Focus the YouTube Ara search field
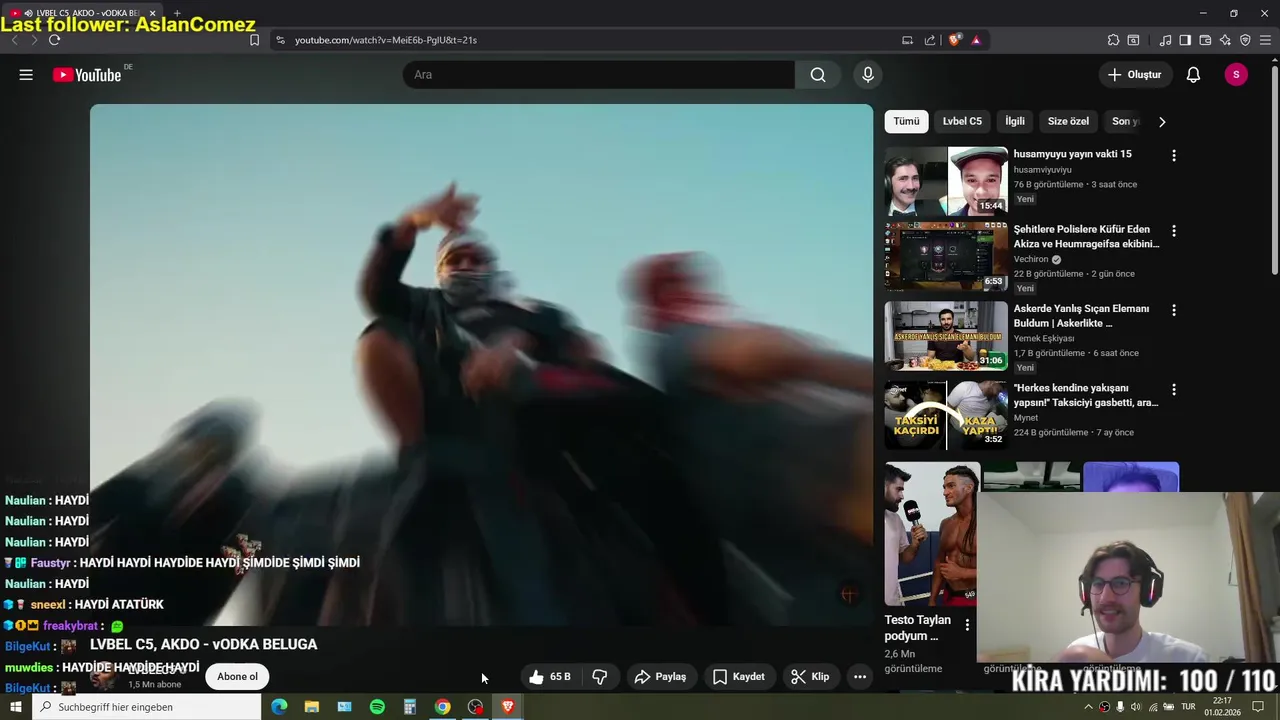The height and width of the screenshot is (720, 1280). [x=600, y=75]
